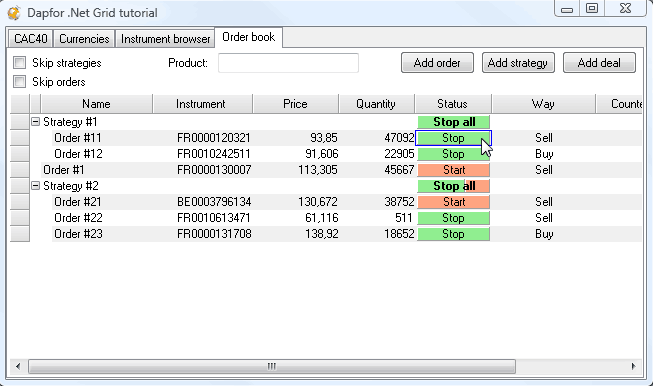Click the scrollbar right arrow
This screenshot has width=653, height=386.
tap(633, 366)
